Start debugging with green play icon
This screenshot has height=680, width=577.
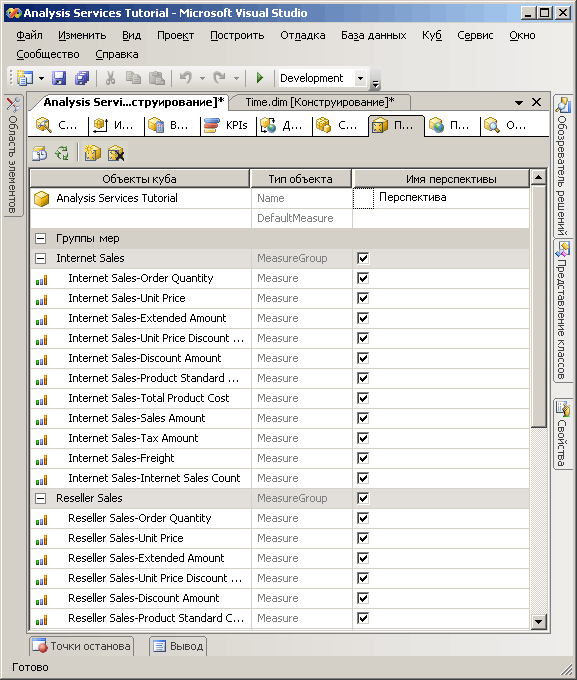coord(260,78)
